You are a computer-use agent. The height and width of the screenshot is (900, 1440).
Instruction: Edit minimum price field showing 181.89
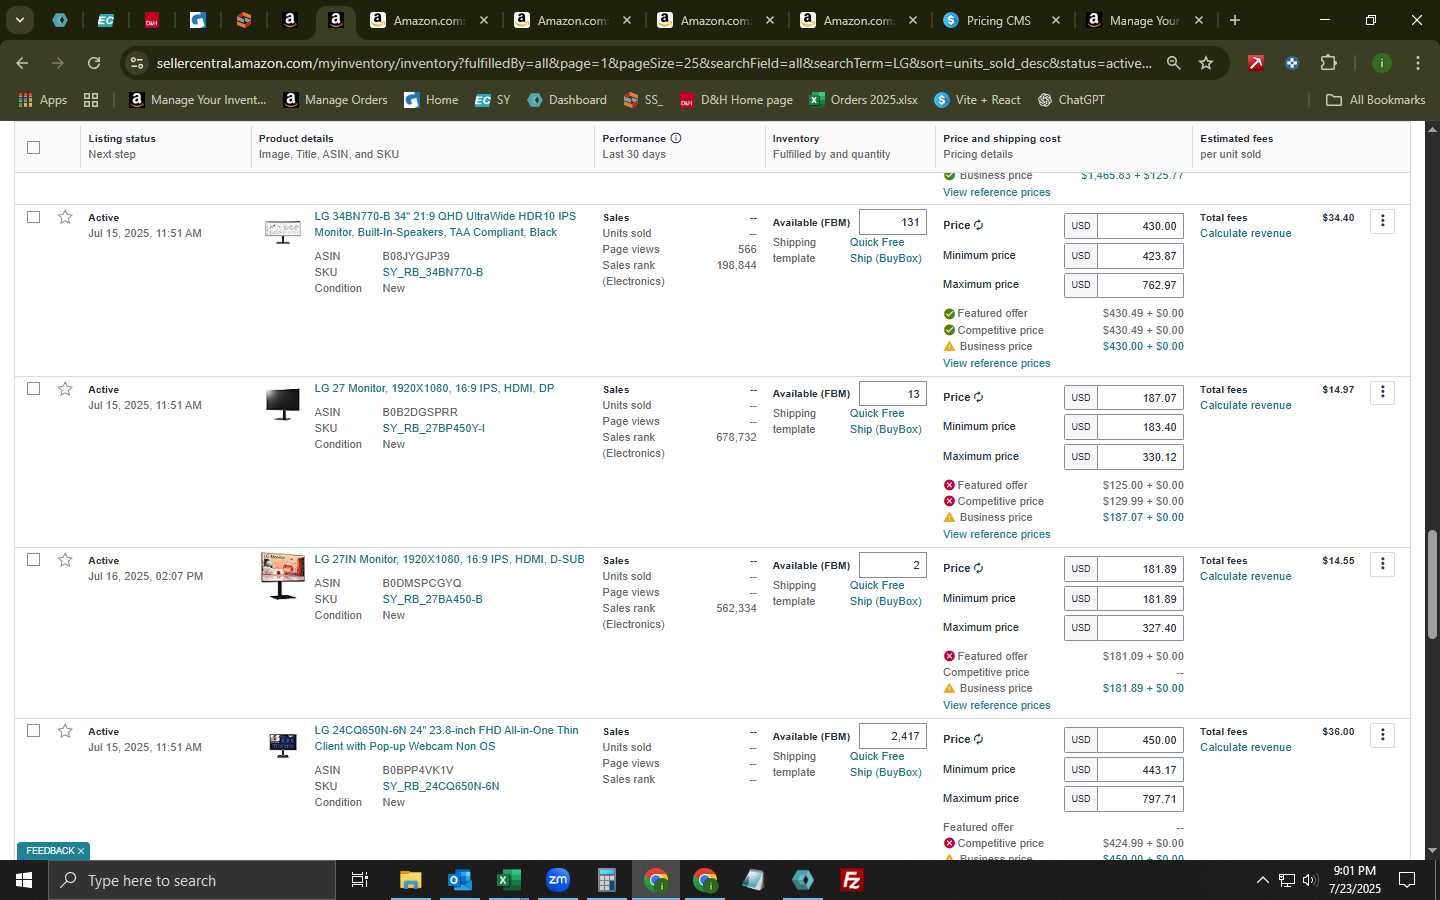(1140, 598)
